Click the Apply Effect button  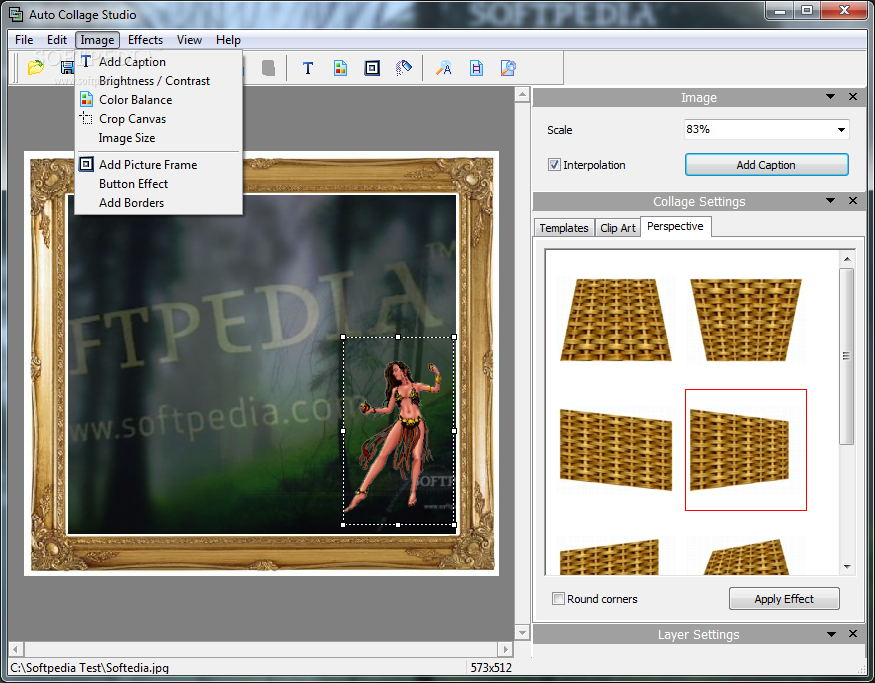pyautogui.click(x=783, y=599)
